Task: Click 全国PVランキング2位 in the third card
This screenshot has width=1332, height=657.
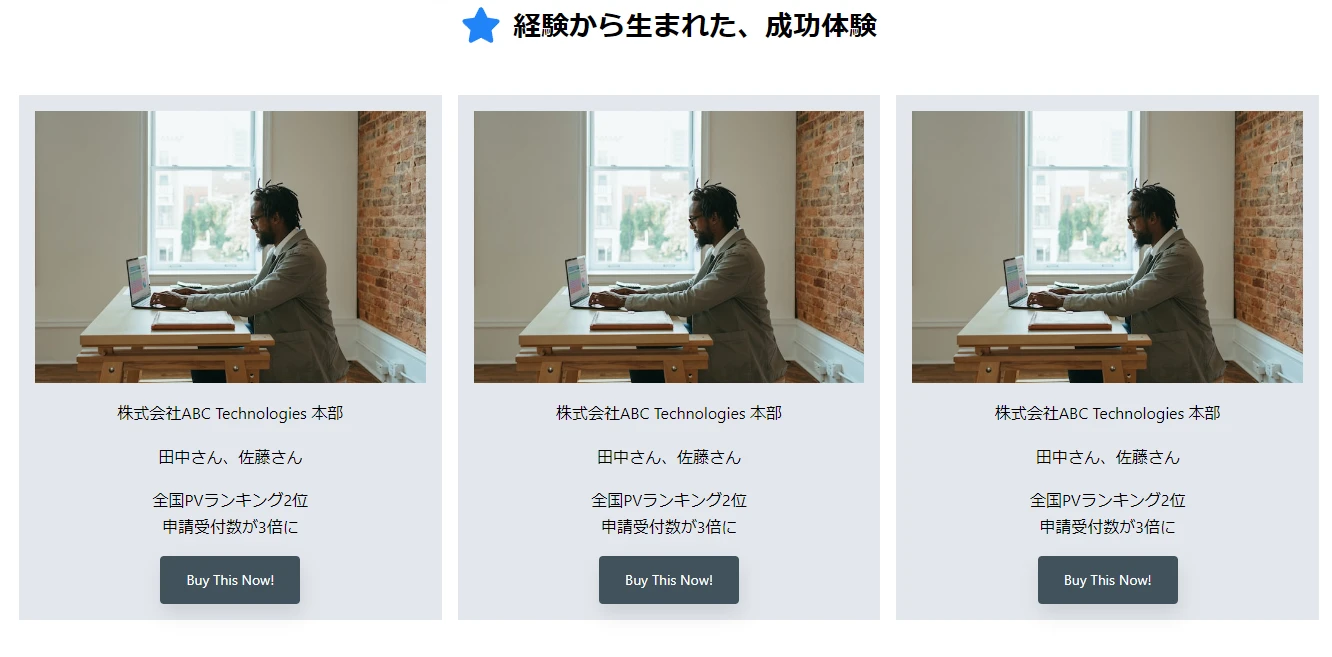Action: [x=1108, y=500]
